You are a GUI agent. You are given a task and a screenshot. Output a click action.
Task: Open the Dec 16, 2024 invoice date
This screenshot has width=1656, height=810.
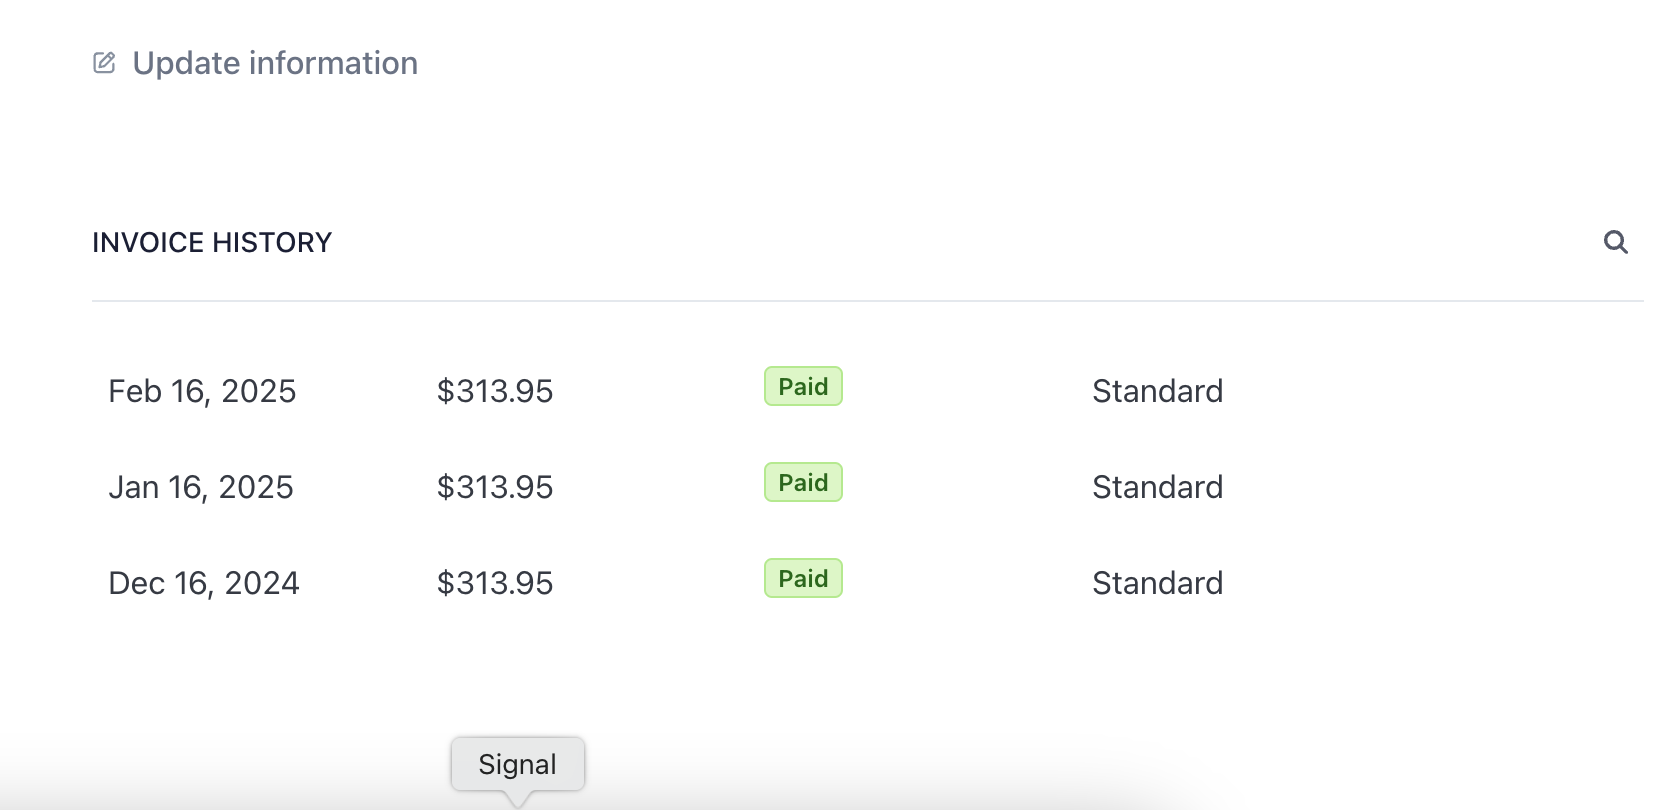(204, 583)
